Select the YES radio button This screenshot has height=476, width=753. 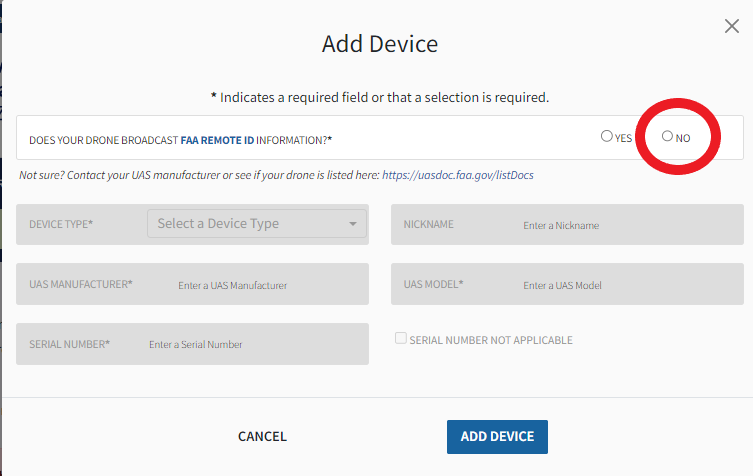click(607, 136)
